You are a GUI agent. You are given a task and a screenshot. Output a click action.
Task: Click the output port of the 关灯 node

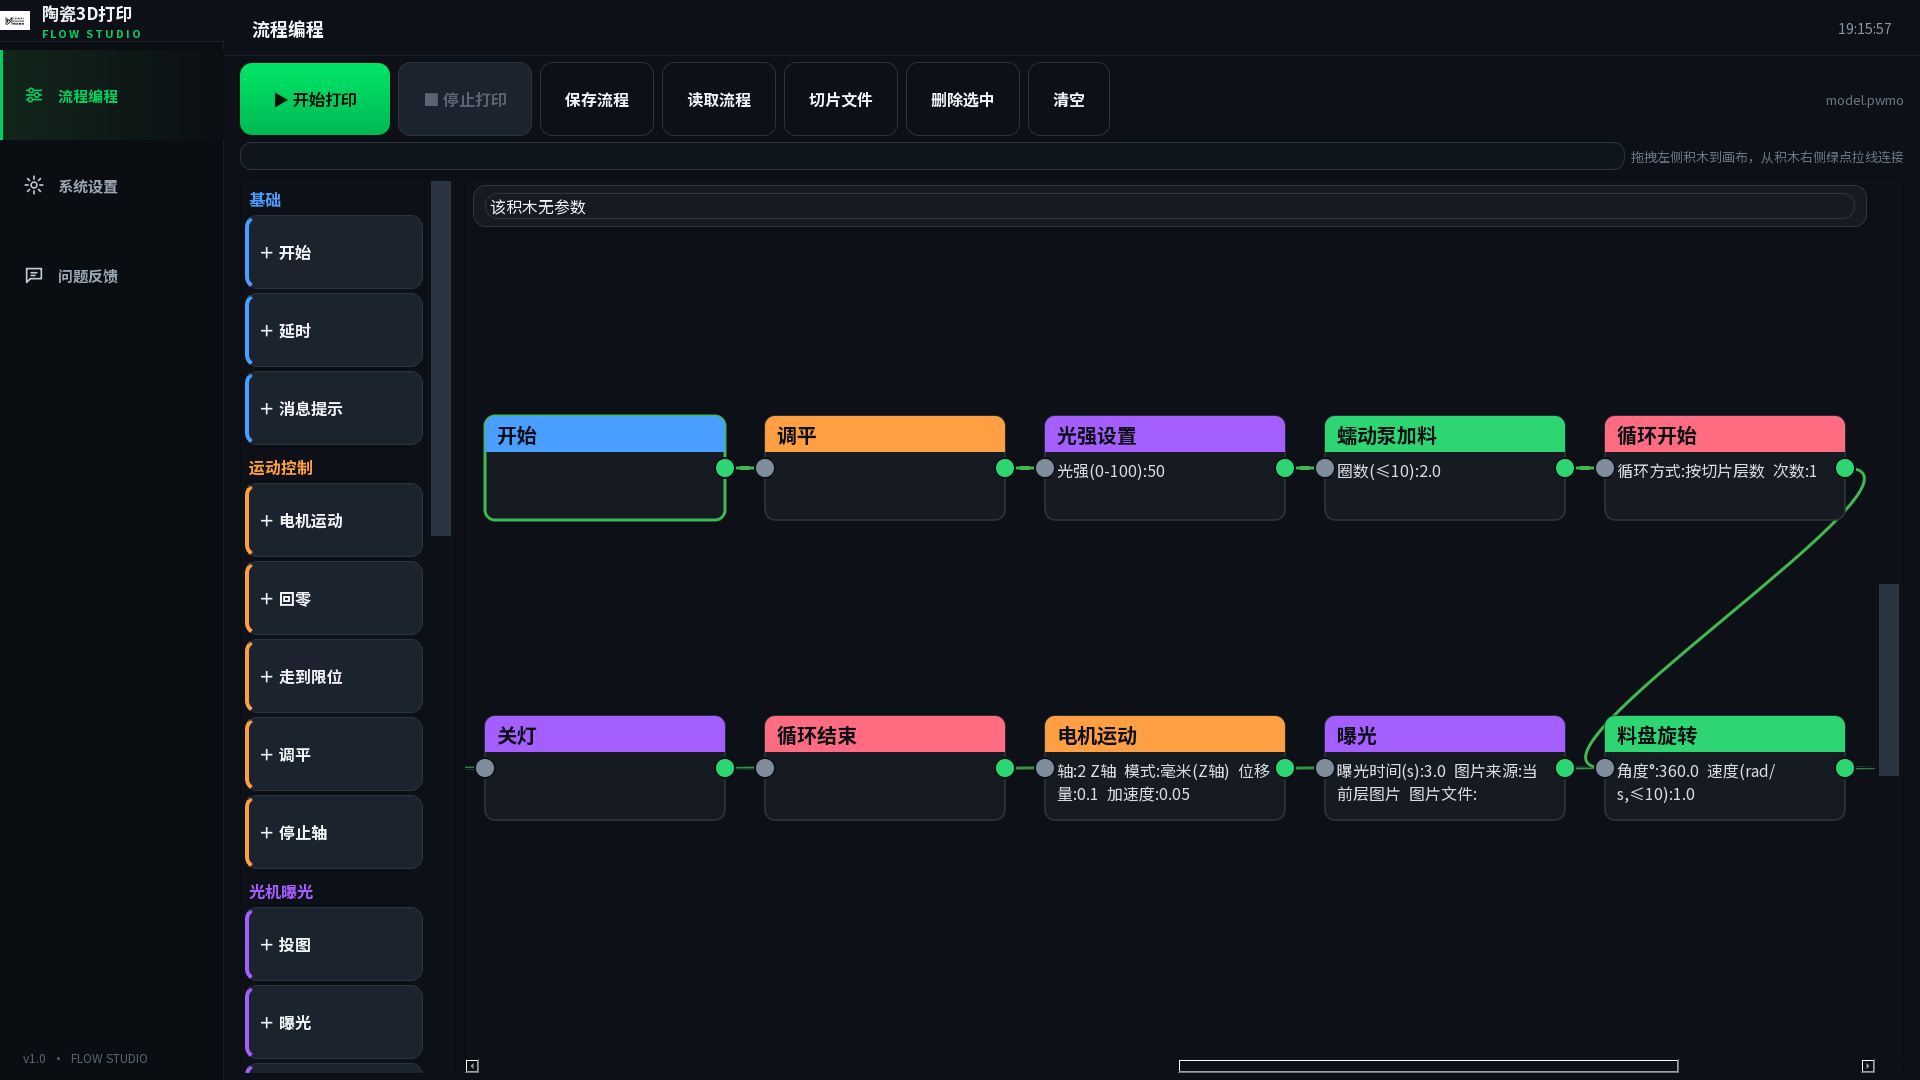(725, 768)
